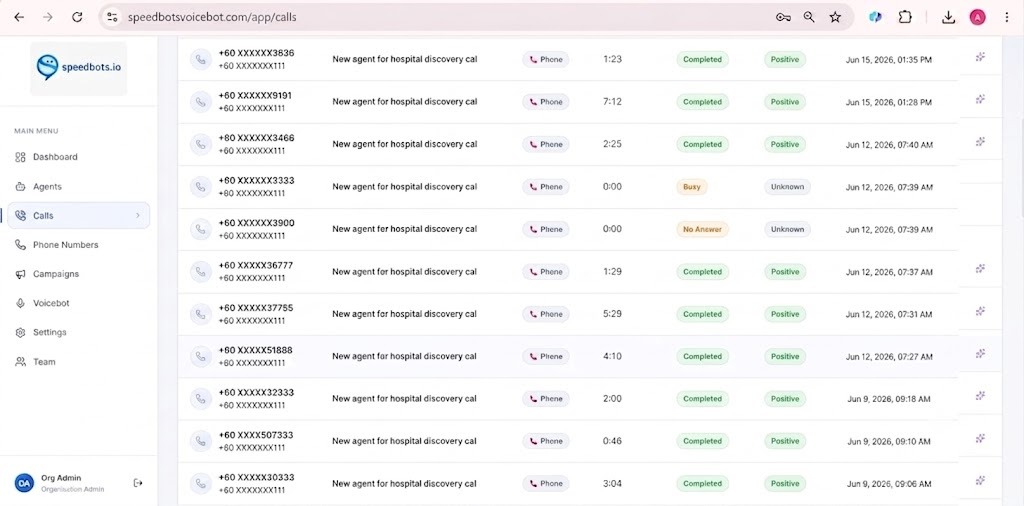Click call icon for XXXXX51888 row

pos(200,356)
